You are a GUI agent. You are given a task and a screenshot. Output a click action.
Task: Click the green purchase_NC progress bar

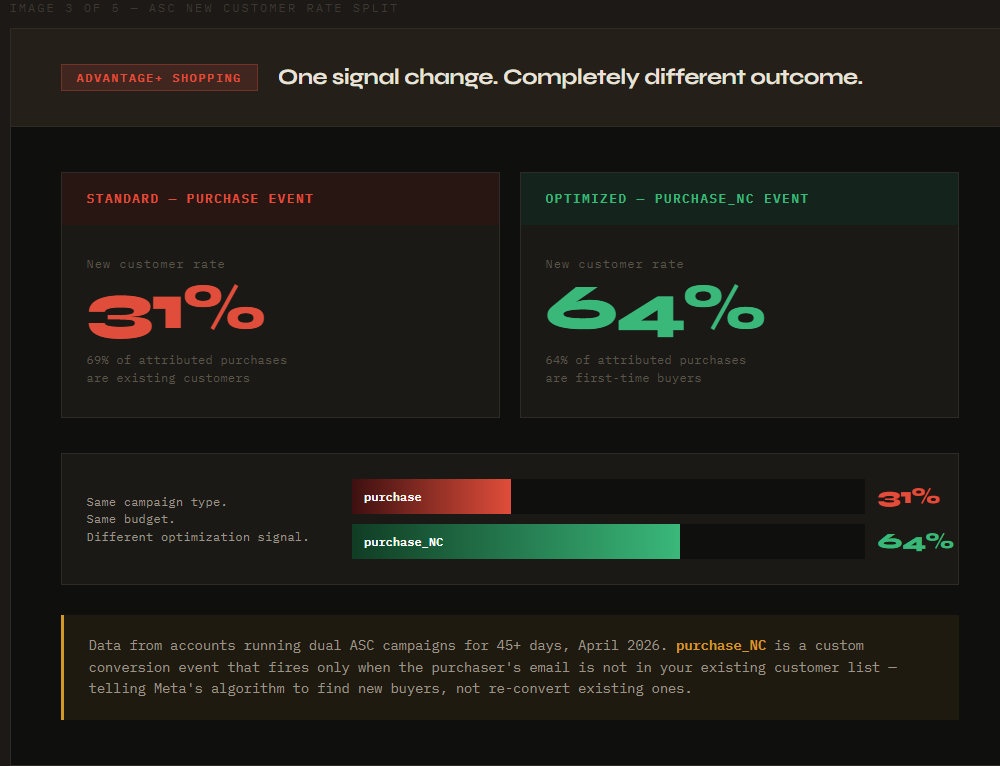click(x=516, y=541)
